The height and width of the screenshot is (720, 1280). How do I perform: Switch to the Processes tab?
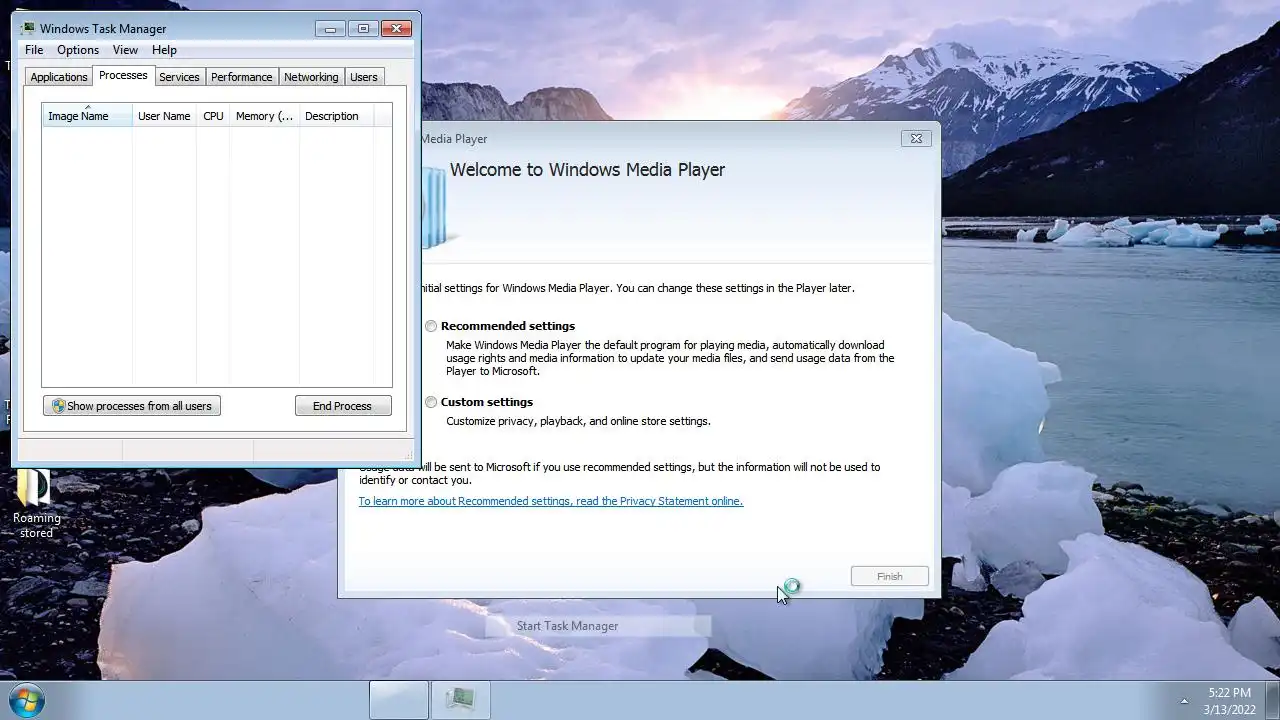[123, 75]
